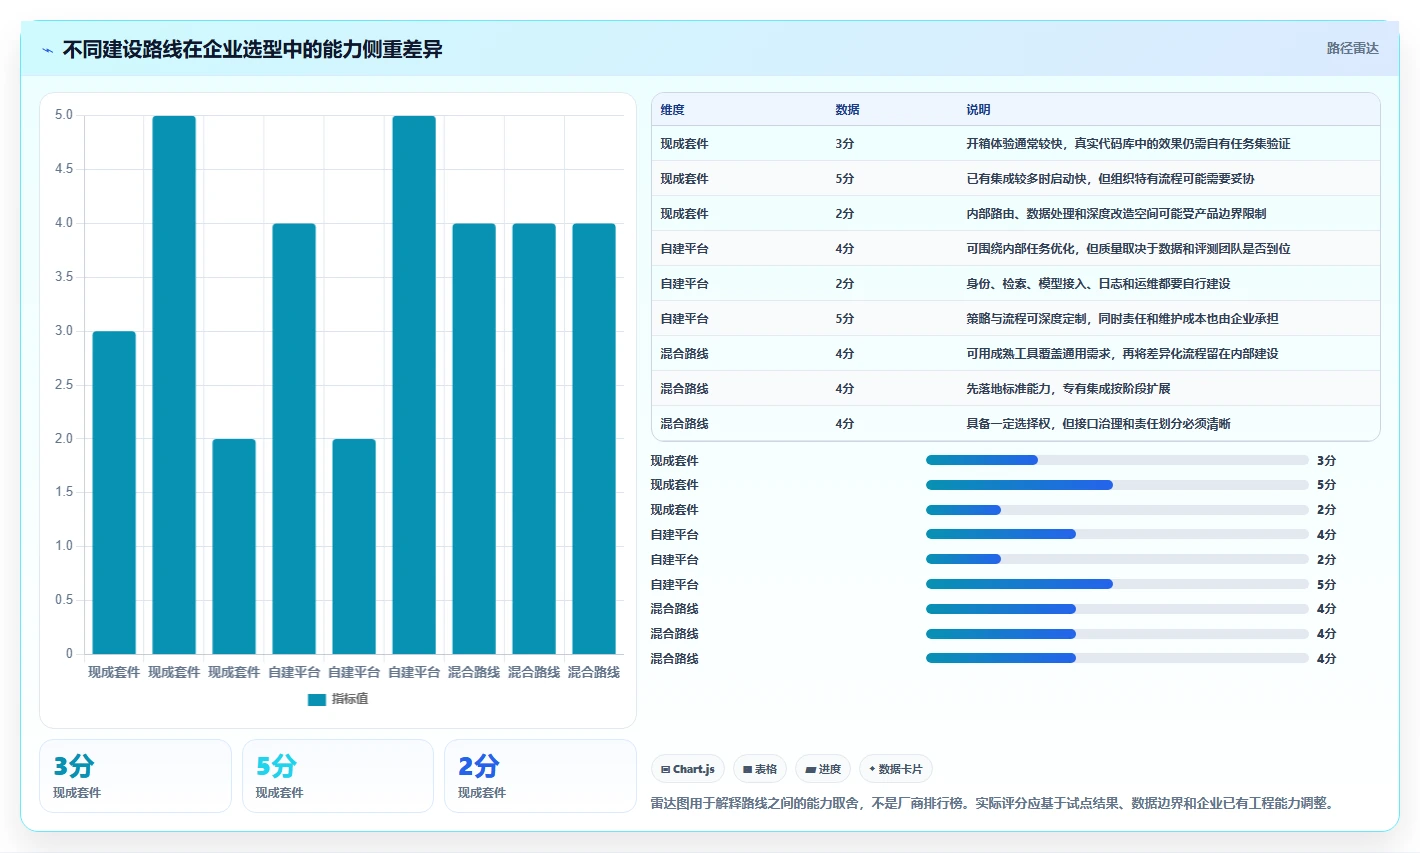
Task: Click the 2.5 y-axis label
Action: point(64,385)
